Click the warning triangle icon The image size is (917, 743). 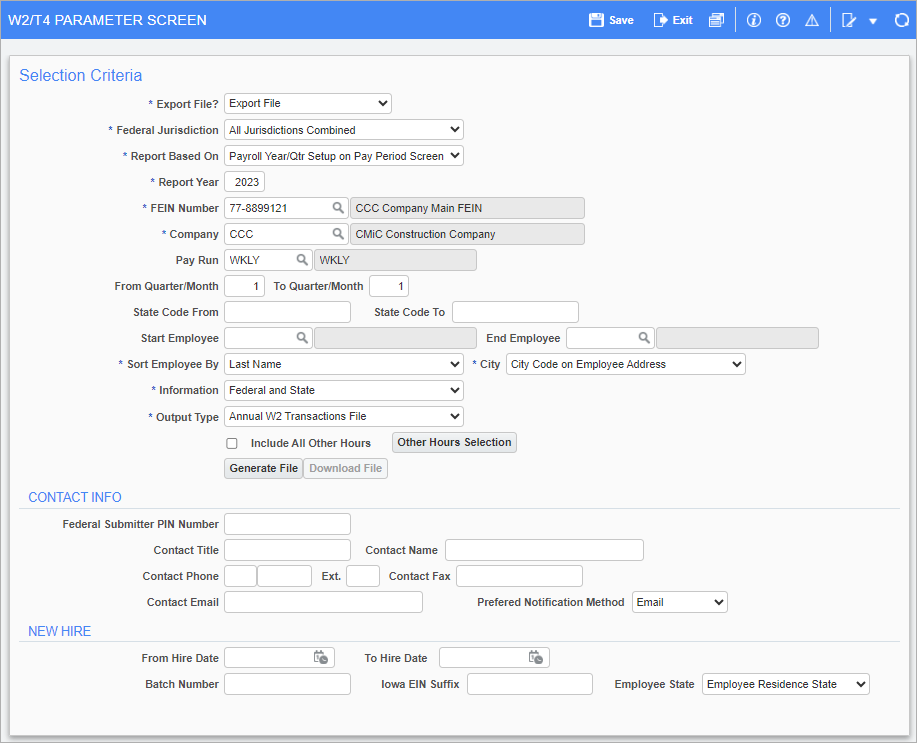(812, 20)
